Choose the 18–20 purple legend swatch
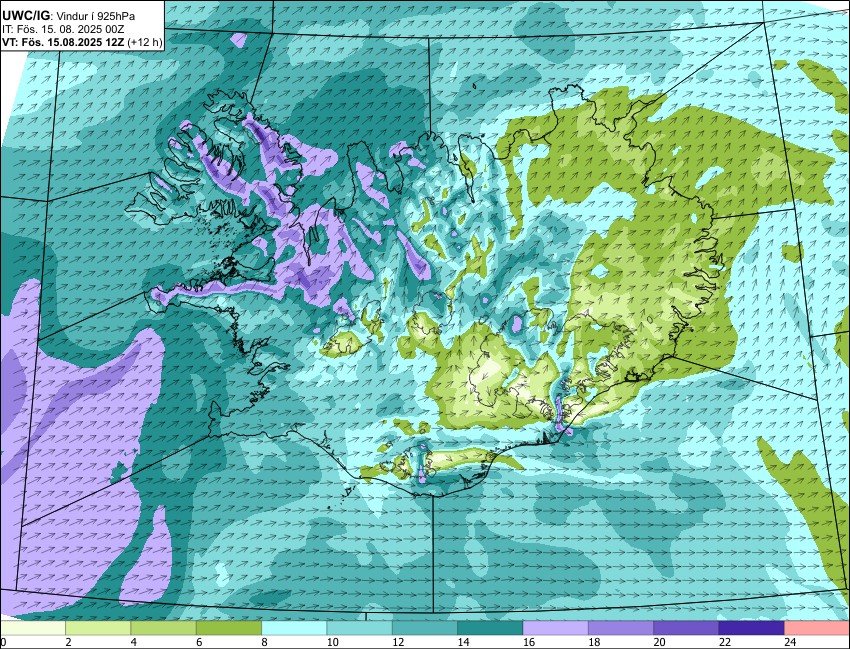This screenshot has height=649, width=850. click(621, 628)
